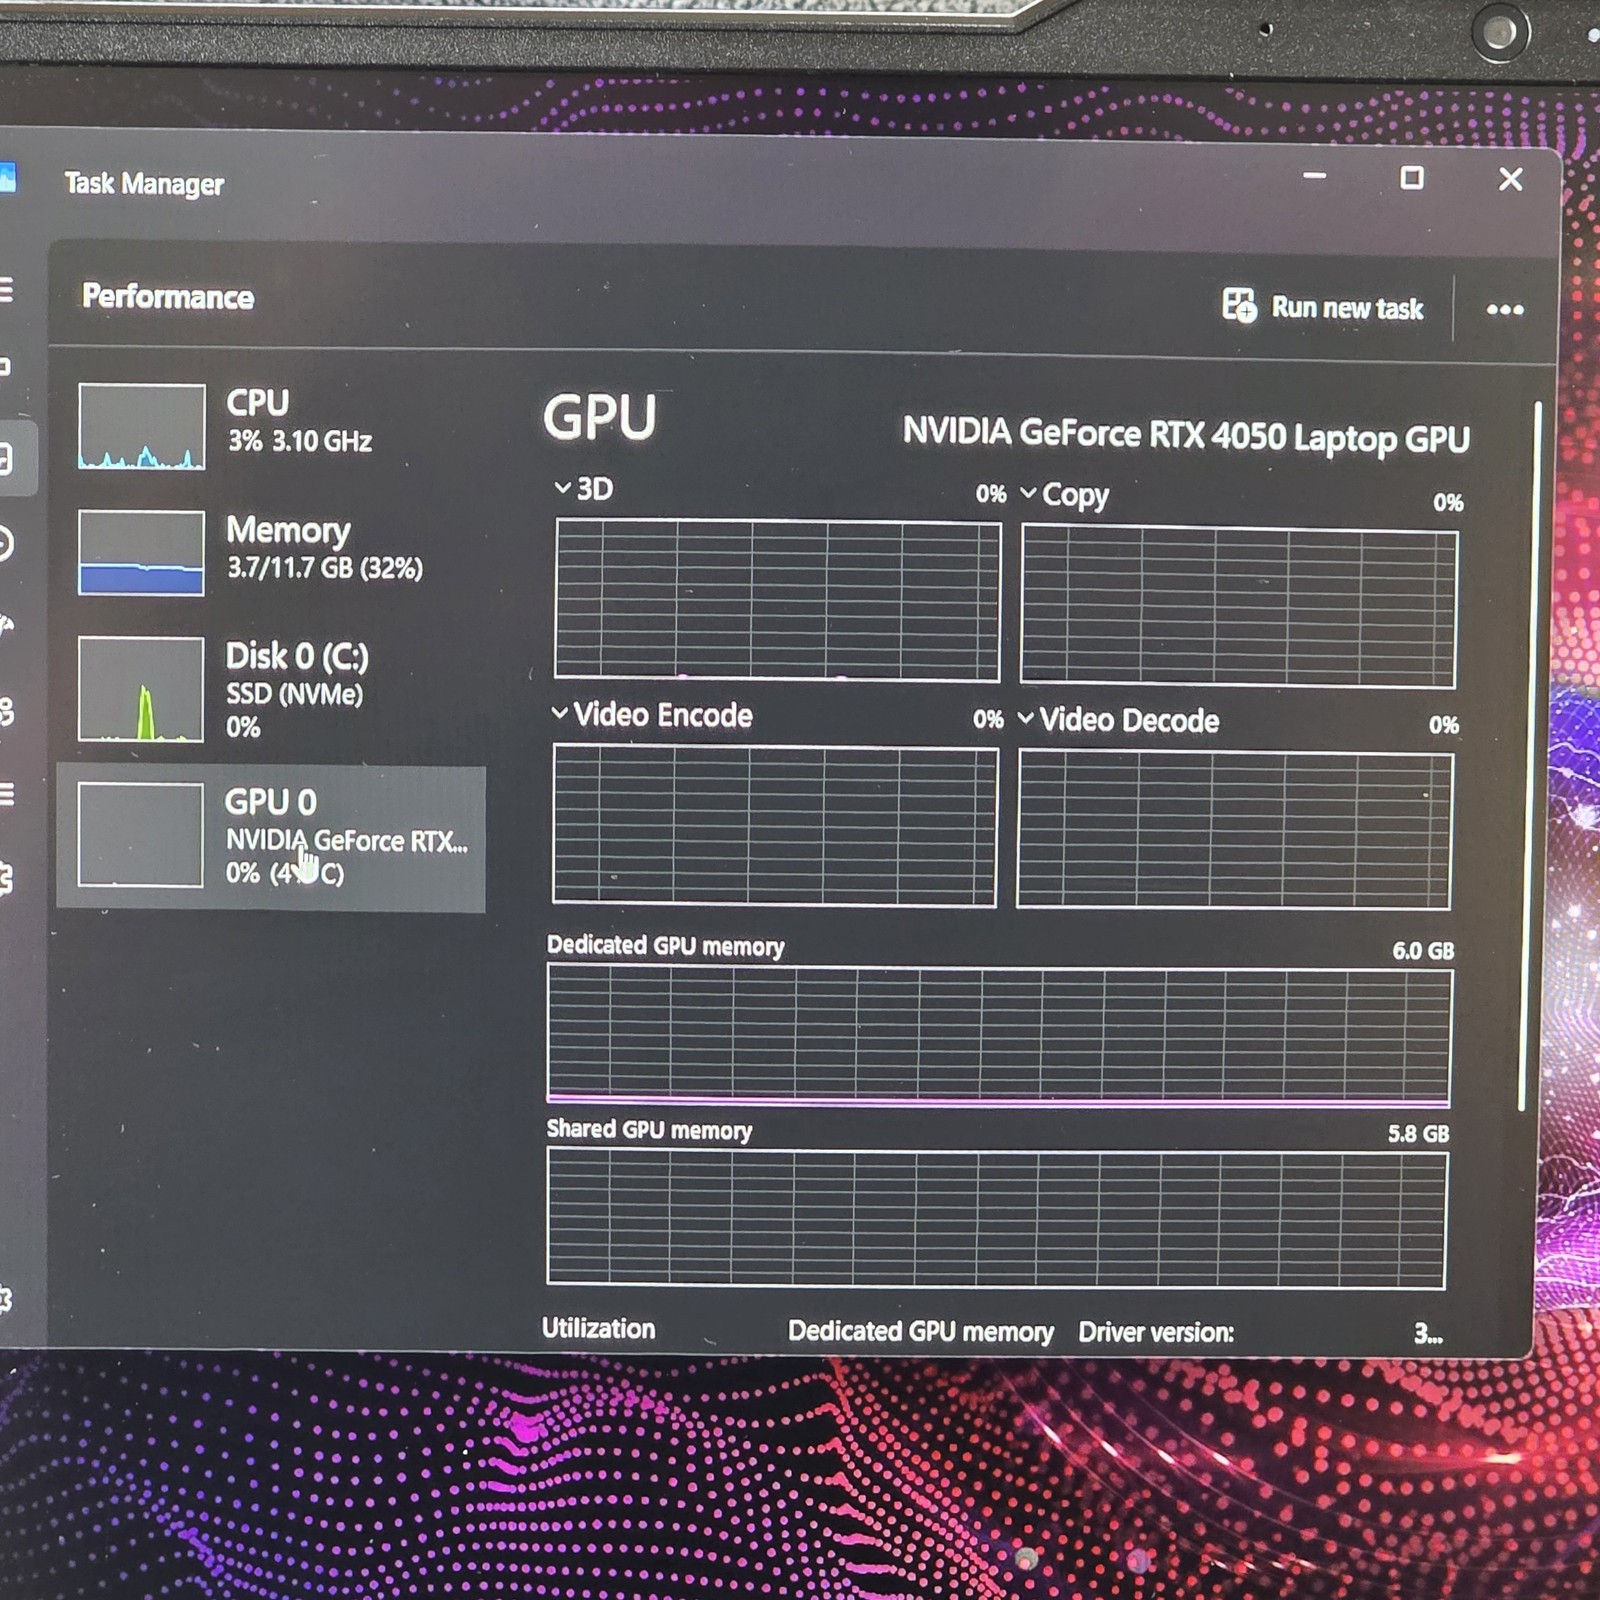The height and width of the screenshot is (1600, 1600).
Task: Select the Memory 3.7/11.7 GB entry
Action: point(270,551)
